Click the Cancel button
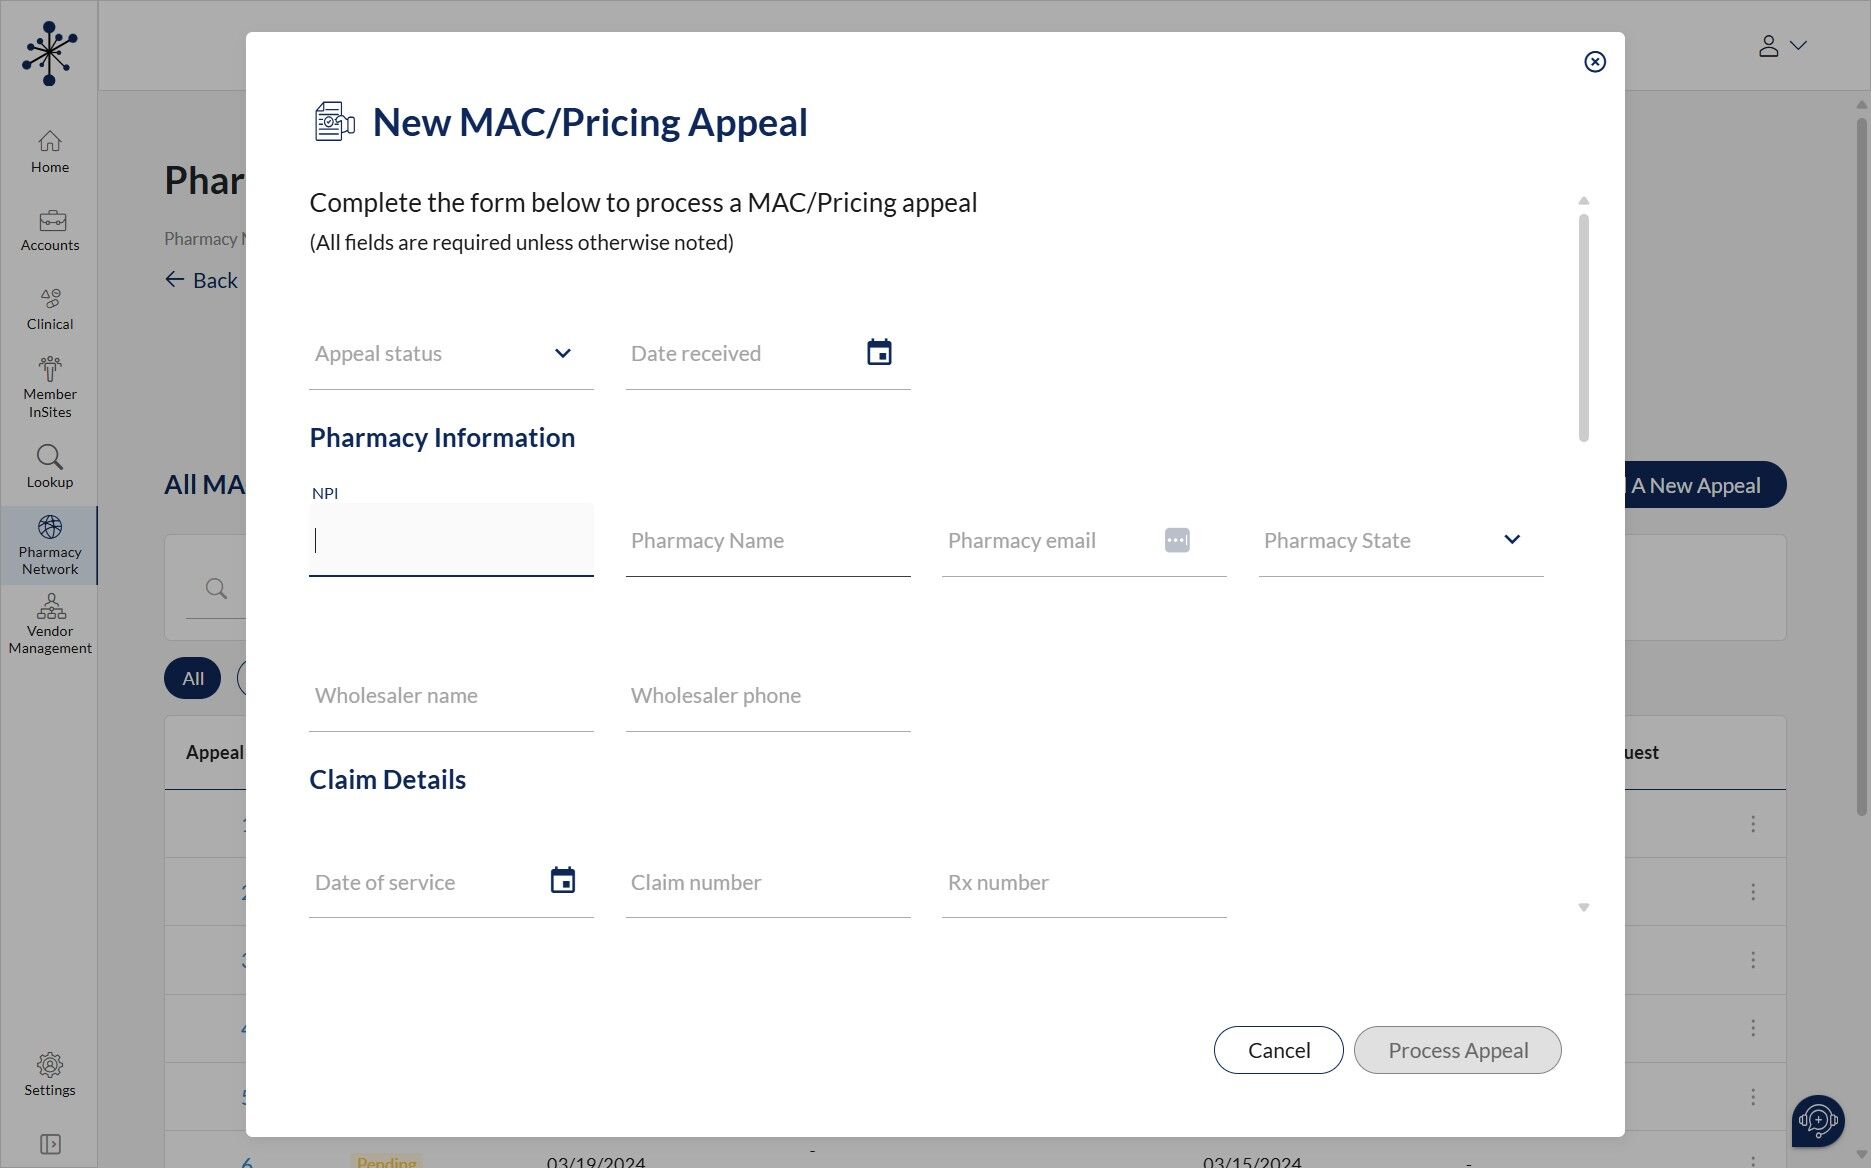Image resolution: width=1871 pixels, height=1168 pixels. (x=1278, y=1050)
